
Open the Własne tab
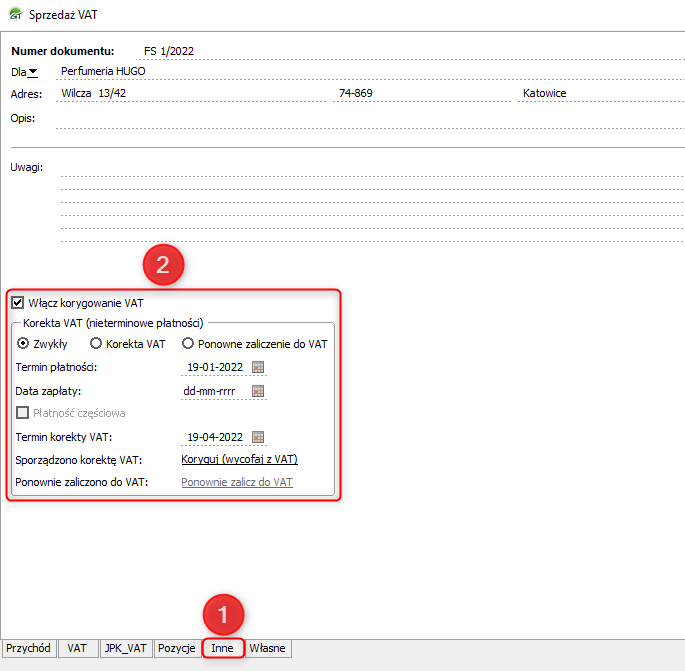tap(267, 648)
